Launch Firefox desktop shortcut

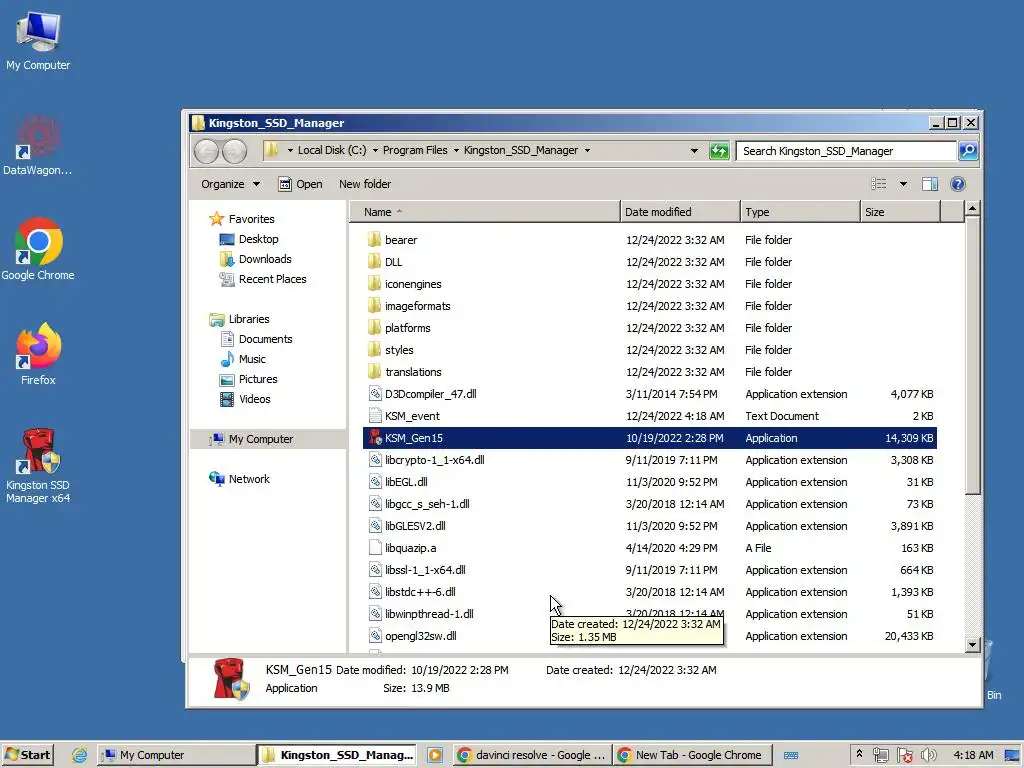38,354
